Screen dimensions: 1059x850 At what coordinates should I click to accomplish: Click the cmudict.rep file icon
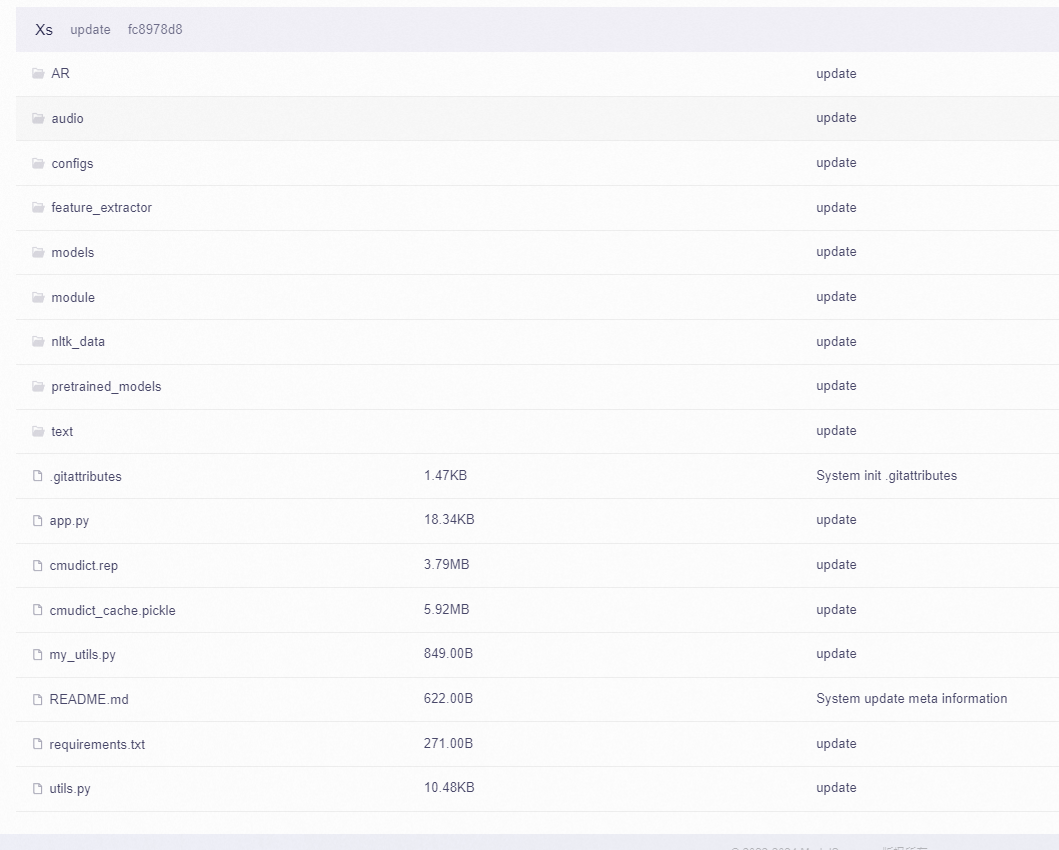38,566
